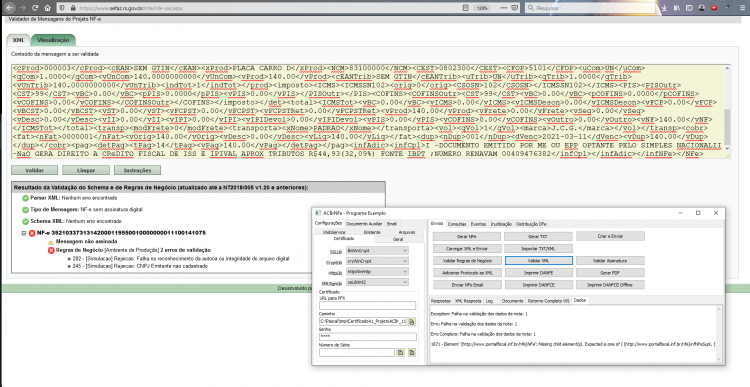Reload the page with the refresh icon
Screen dimensions: 750x387
pos(35,8)
